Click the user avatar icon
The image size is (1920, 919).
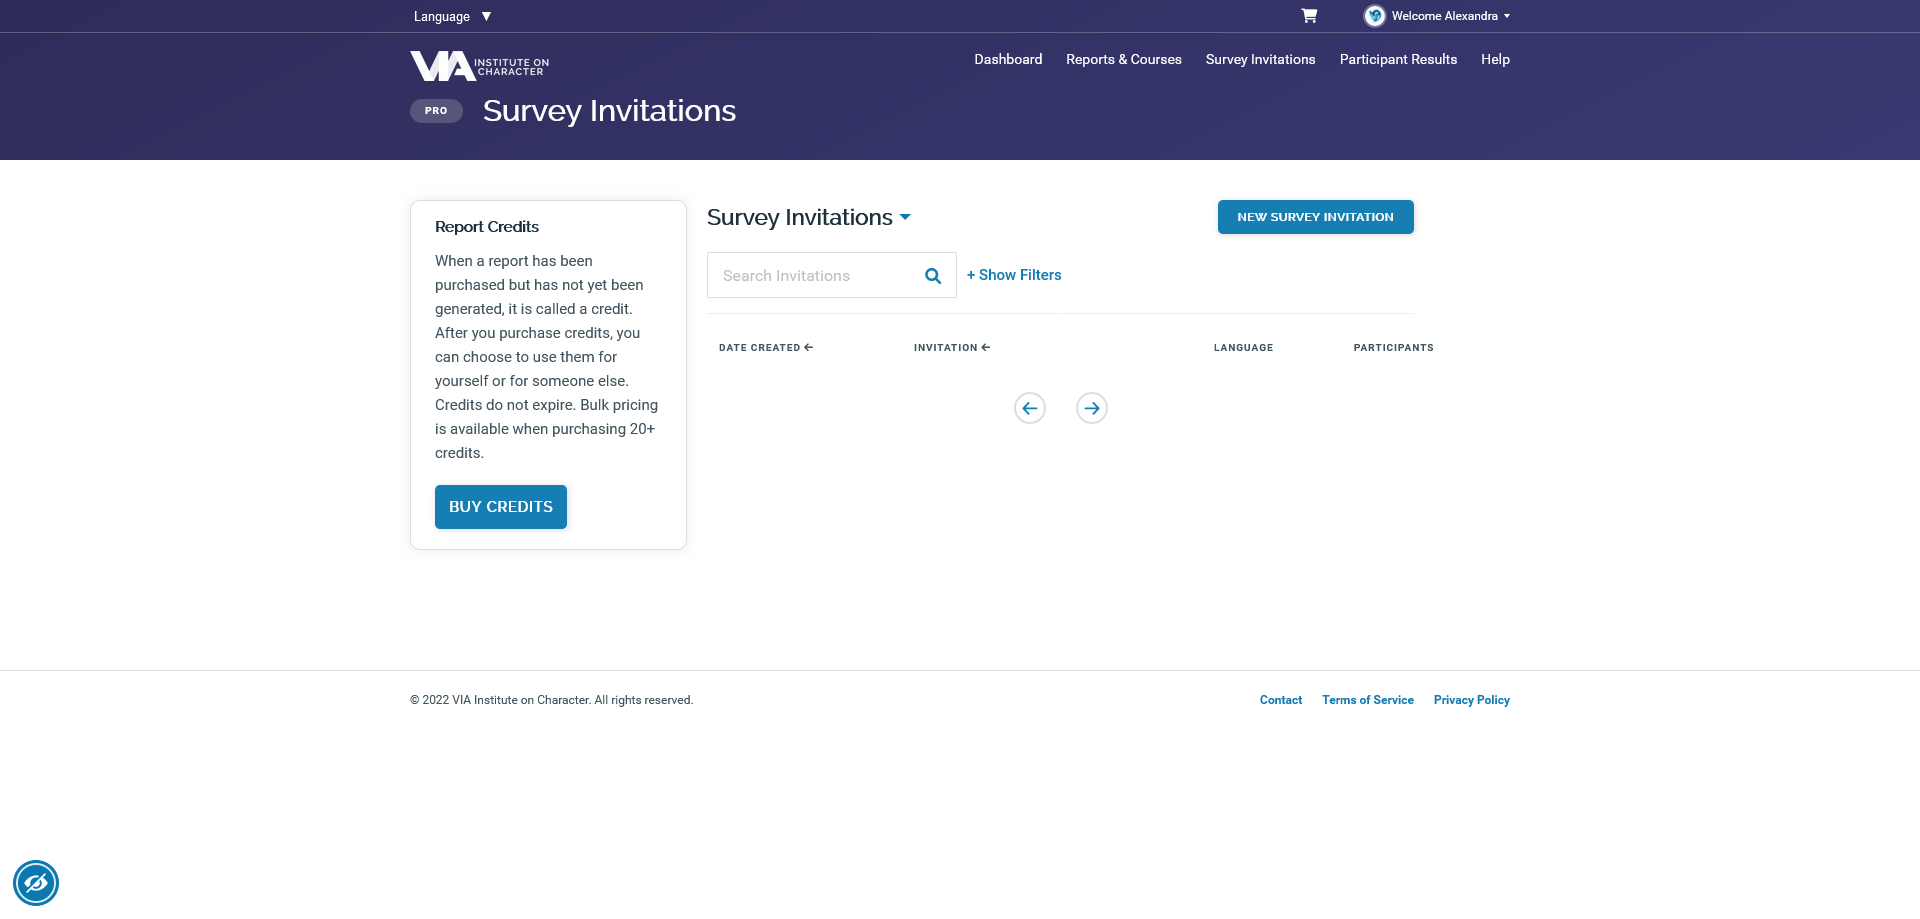pos(1375,16)
